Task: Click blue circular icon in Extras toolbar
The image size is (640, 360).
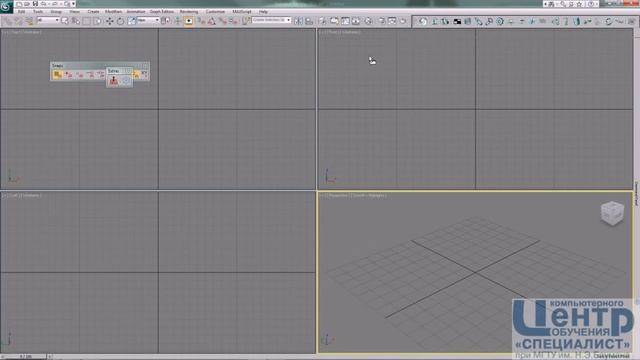Action: click(x=126, y=81)
